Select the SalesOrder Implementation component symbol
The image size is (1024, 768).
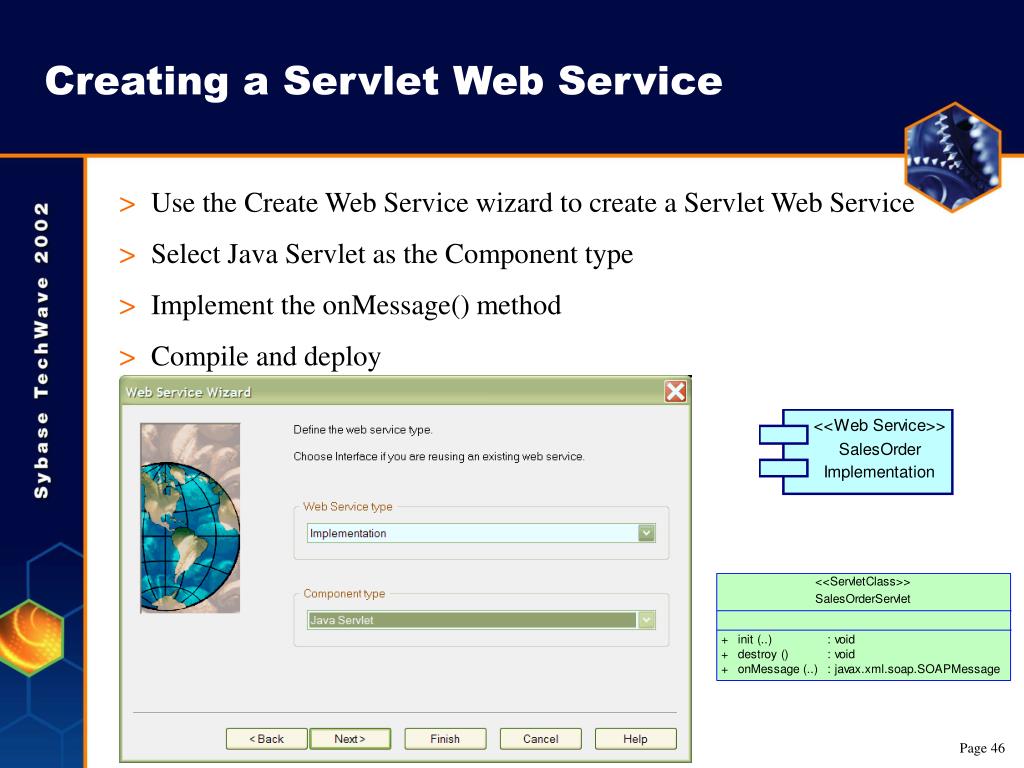click(856, 452)
